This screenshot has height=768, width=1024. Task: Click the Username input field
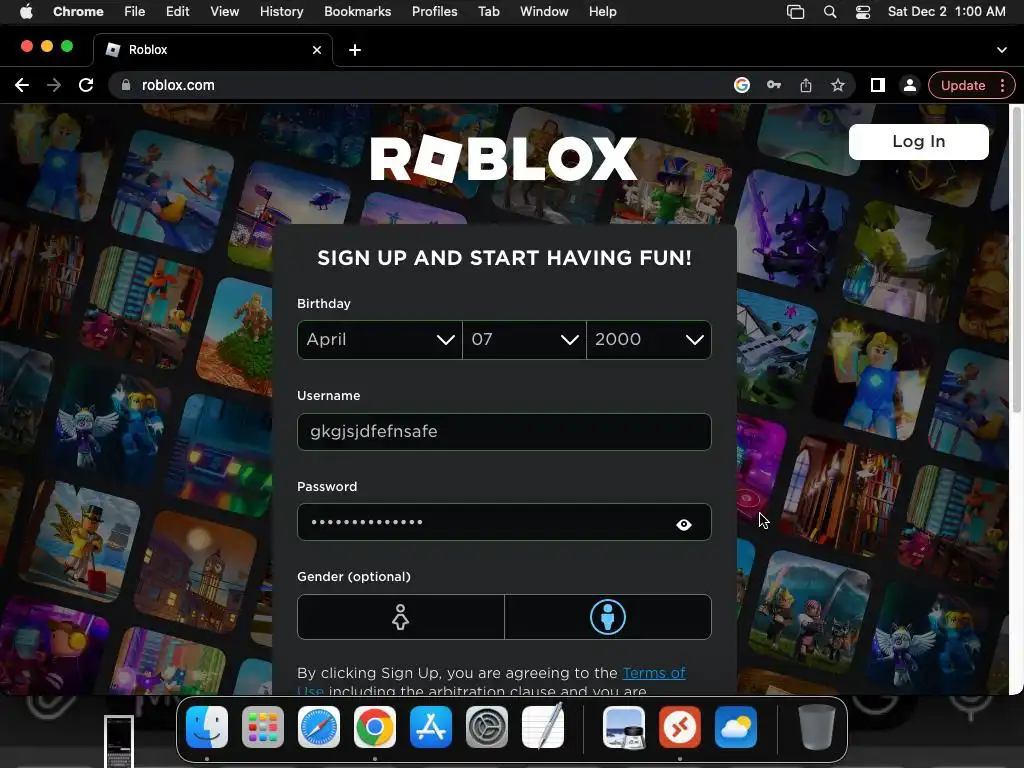coord(504,432)
